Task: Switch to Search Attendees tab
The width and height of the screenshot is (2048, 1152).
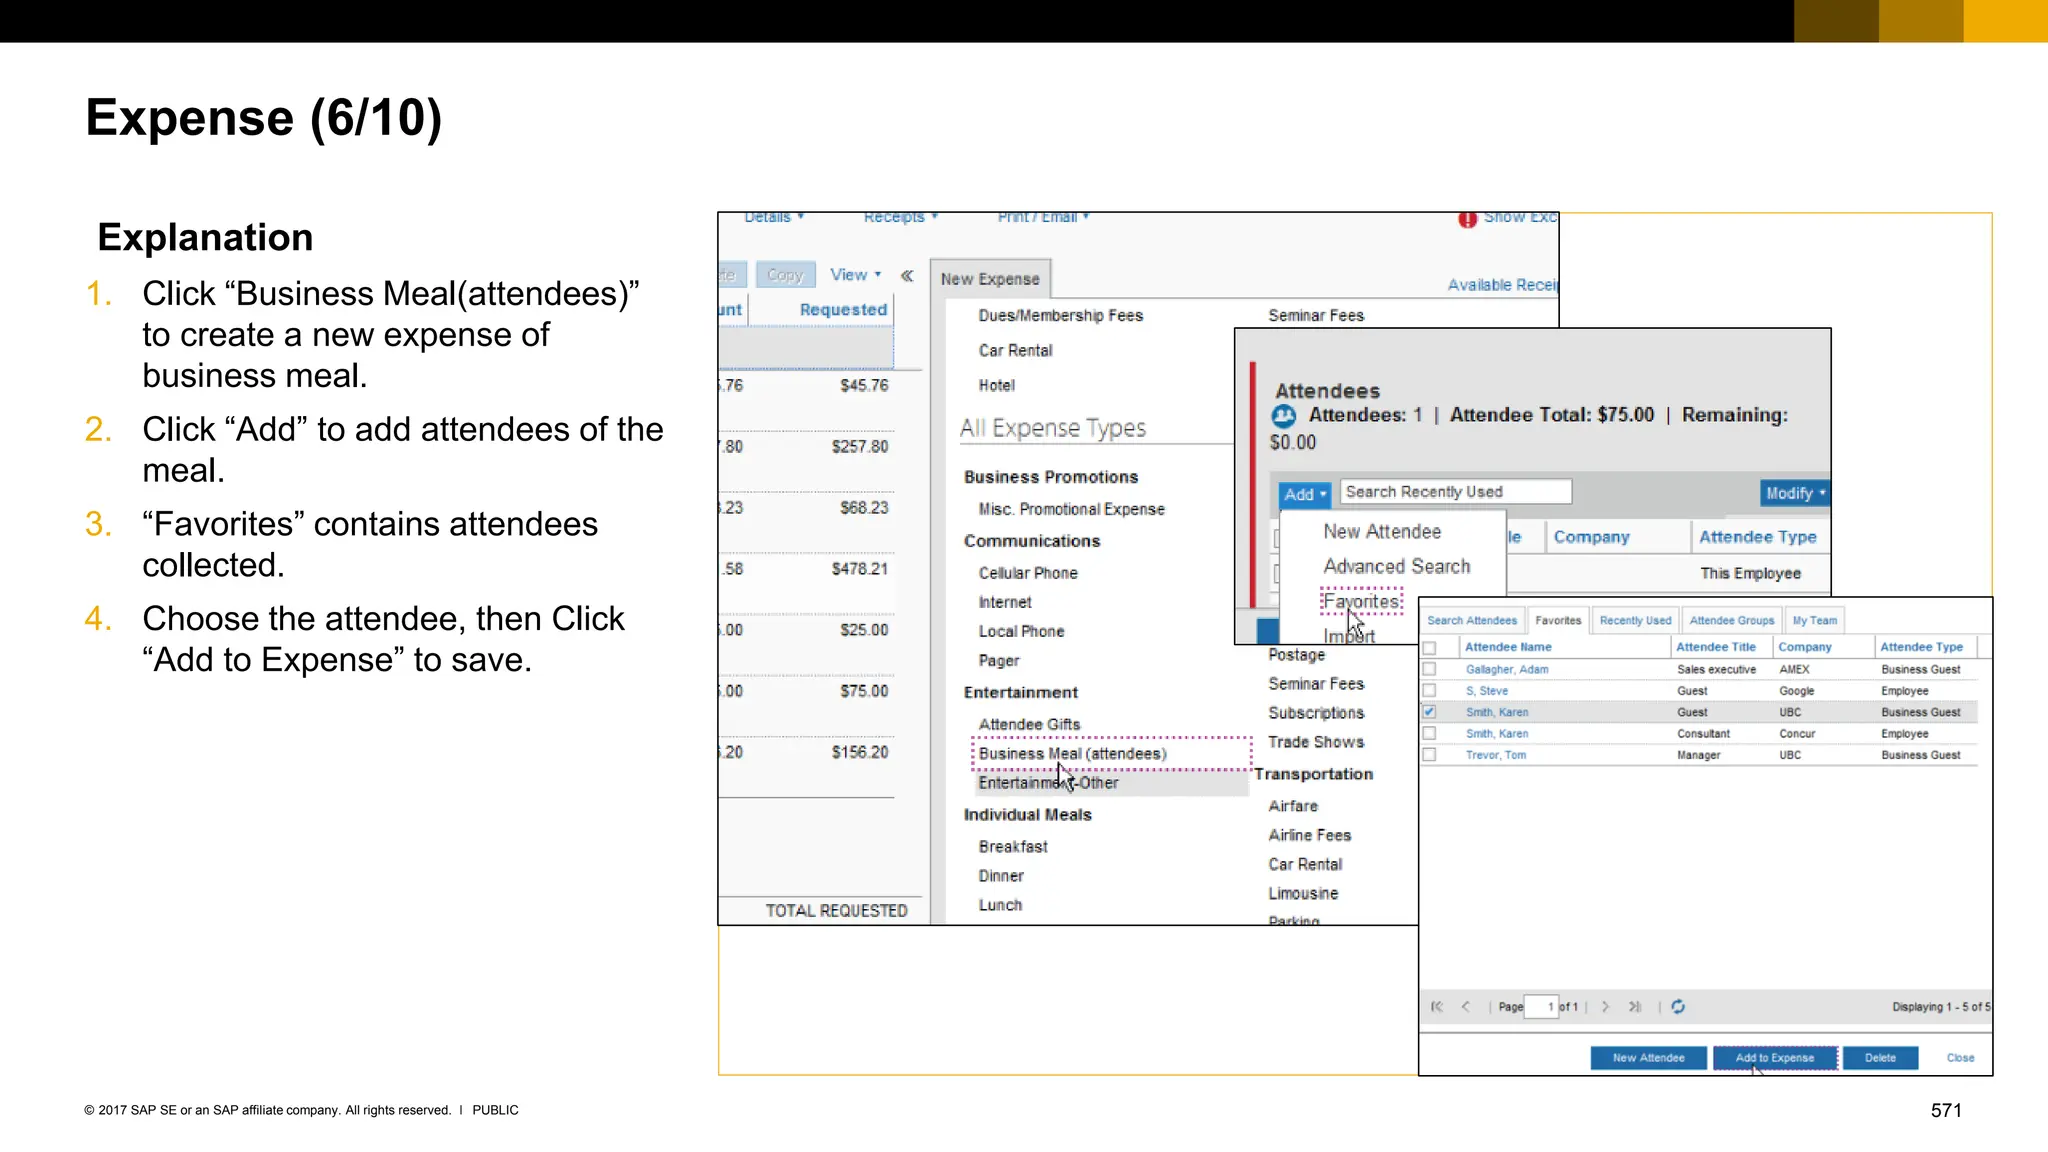Action: pyautogui.click(x=1472, y=620)
